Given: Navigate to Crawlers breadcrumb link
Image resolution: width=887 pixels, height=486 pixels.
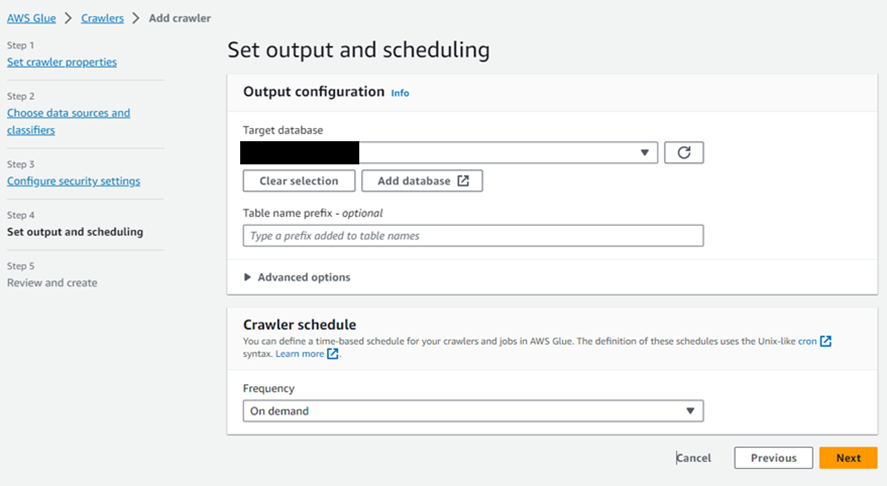Looking at the screenshot, I should pyautogui.click(x=102, y=18).
